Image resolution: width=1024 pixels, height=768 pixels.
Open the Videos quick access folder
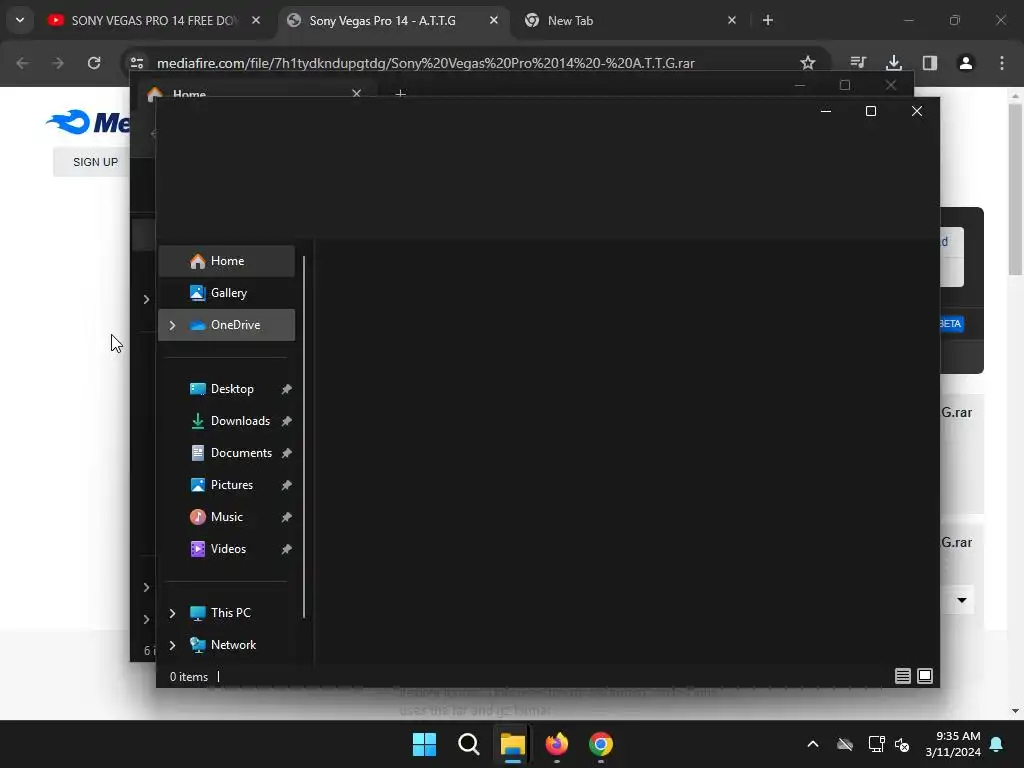click(228, 549)
